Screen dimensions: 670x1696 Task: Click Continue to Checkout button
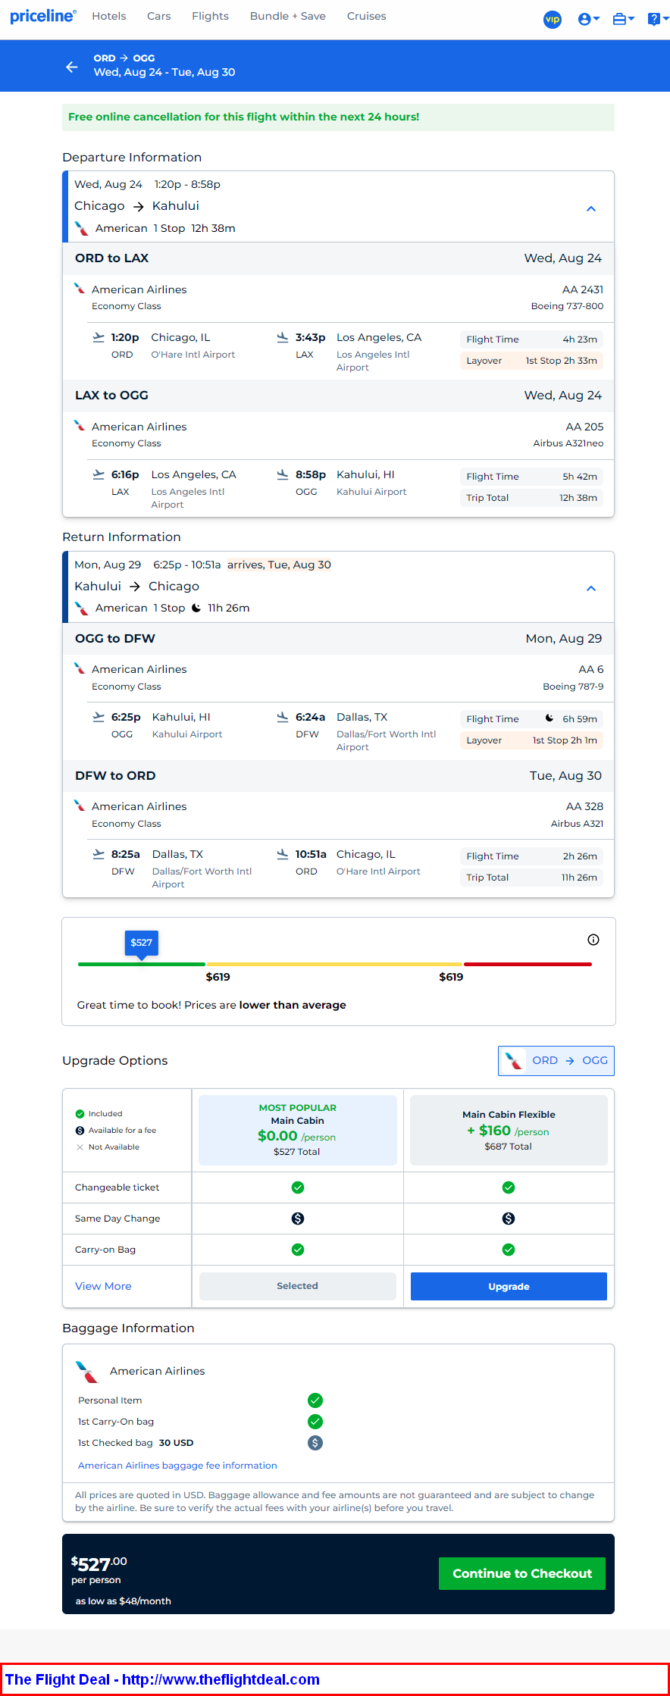[x=522, y=1573]
